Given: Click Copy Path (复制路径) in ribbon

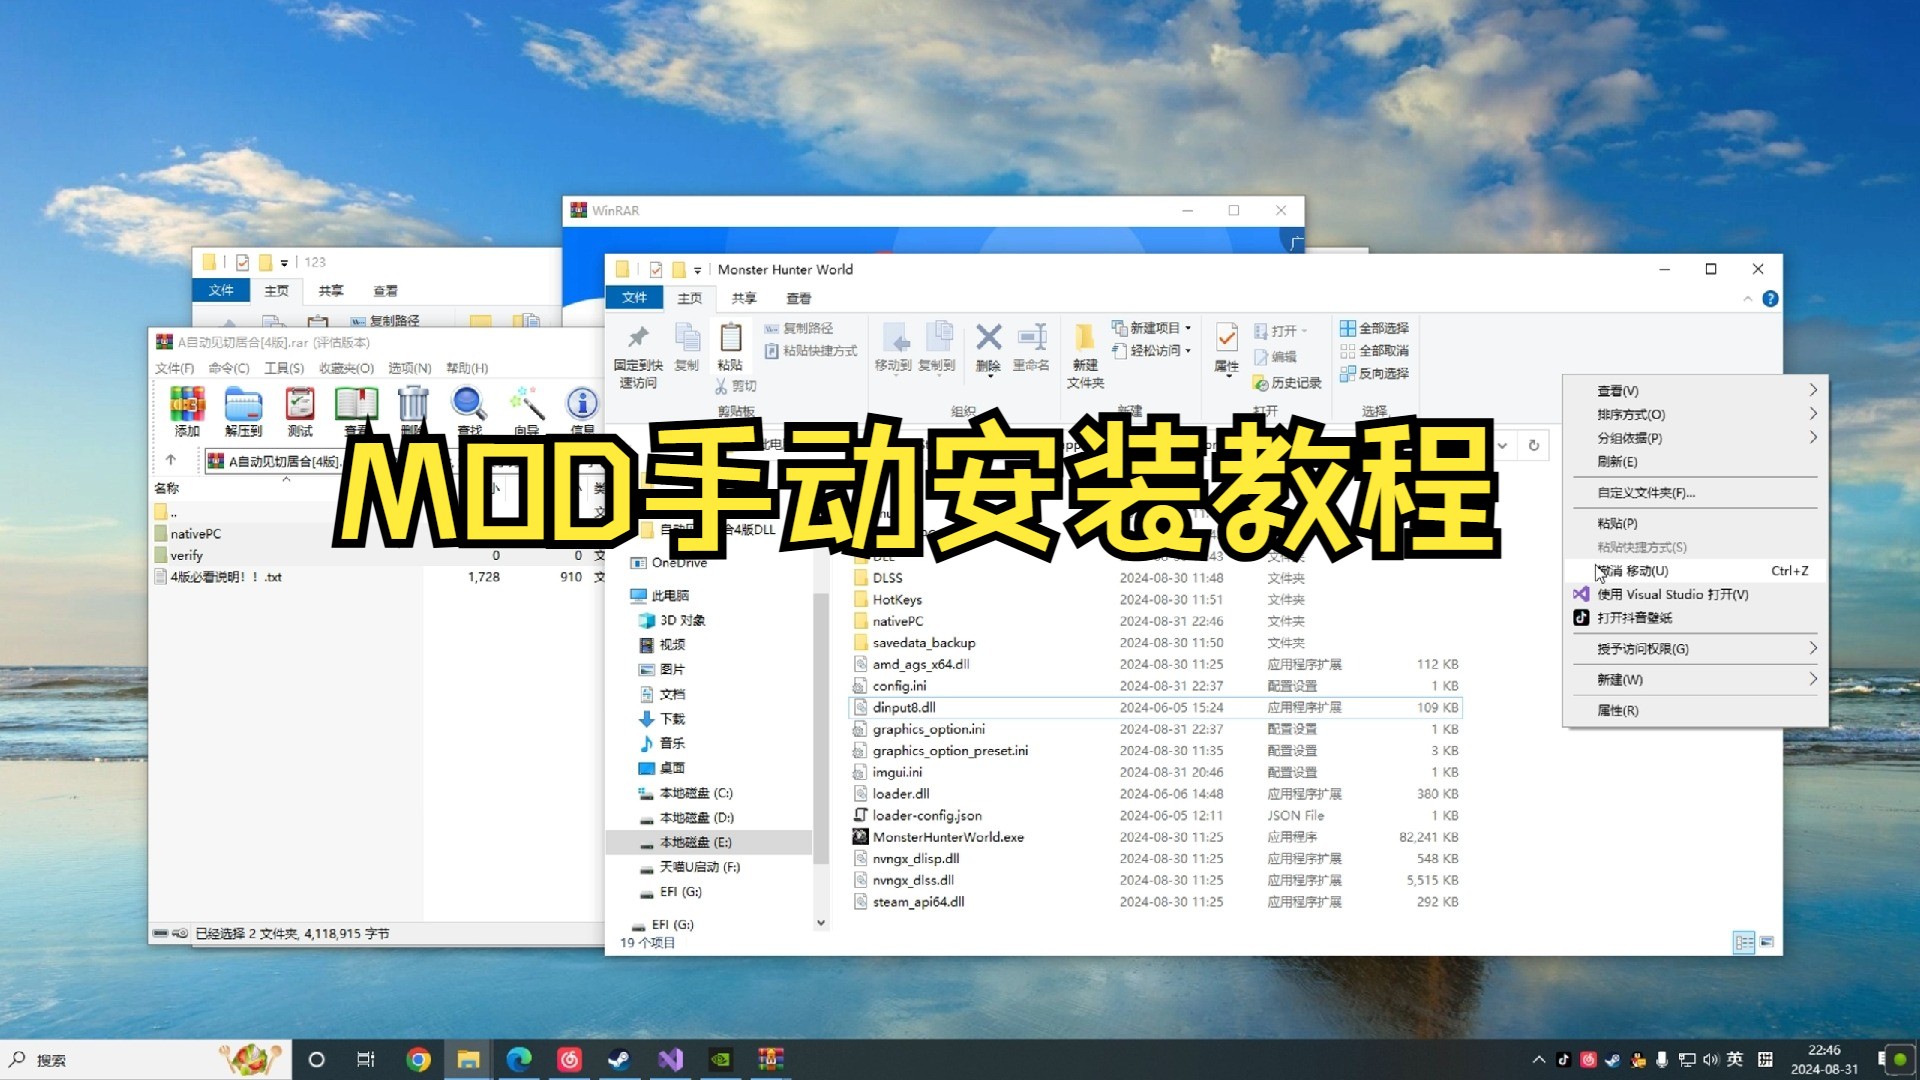Looking at the screenshot, I should [798, 328].
